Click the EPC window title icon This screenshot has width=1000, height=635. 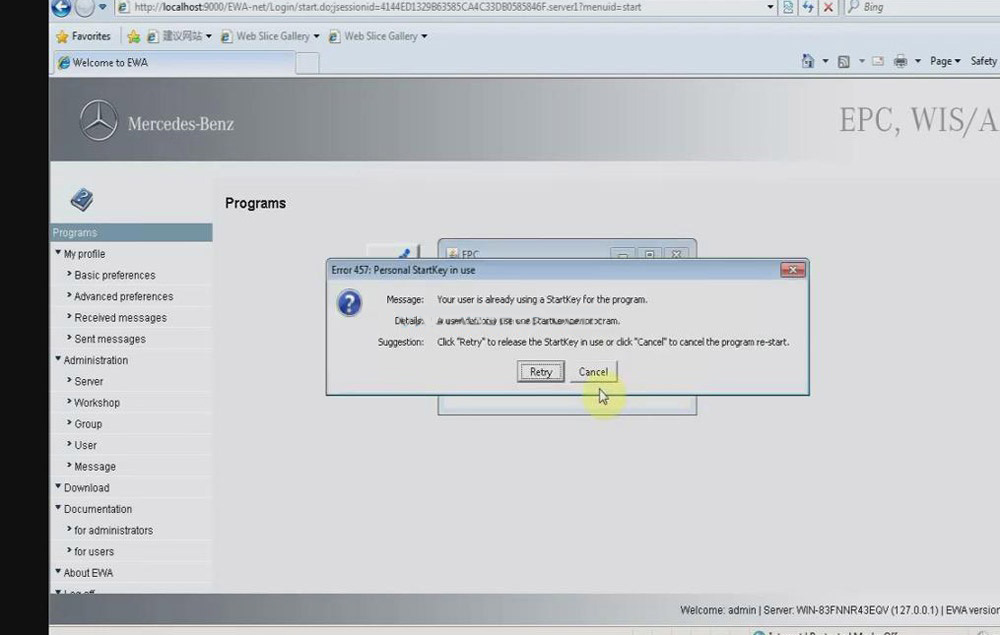pyautogui.click(x=453, y=254)
